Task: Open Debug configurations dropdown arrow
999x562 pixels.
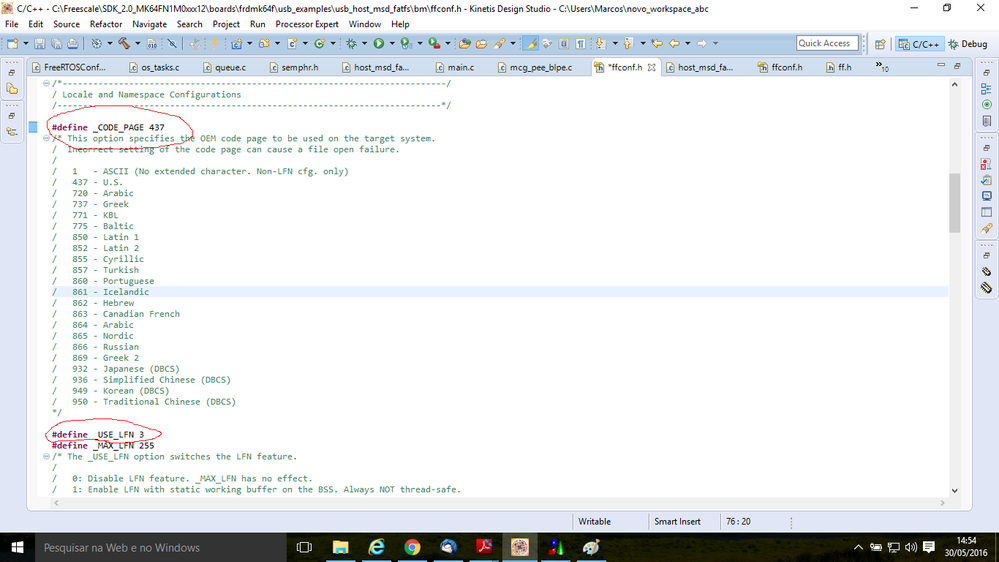Action: [x=364, y=43]
